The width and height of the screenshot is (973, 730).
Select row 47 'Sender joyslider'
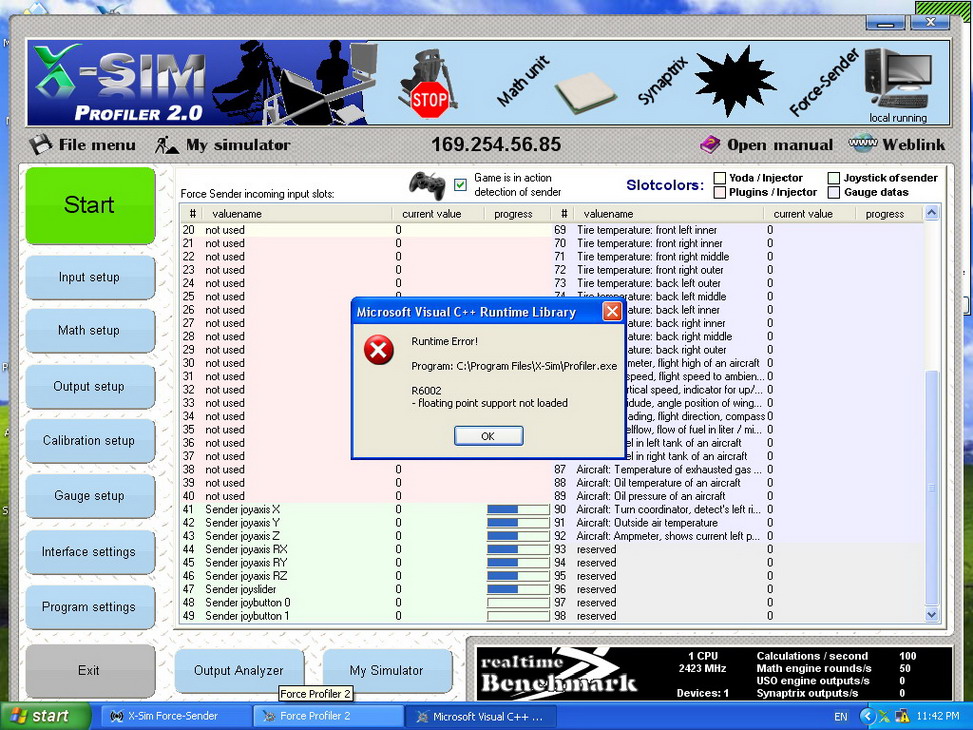365,589
